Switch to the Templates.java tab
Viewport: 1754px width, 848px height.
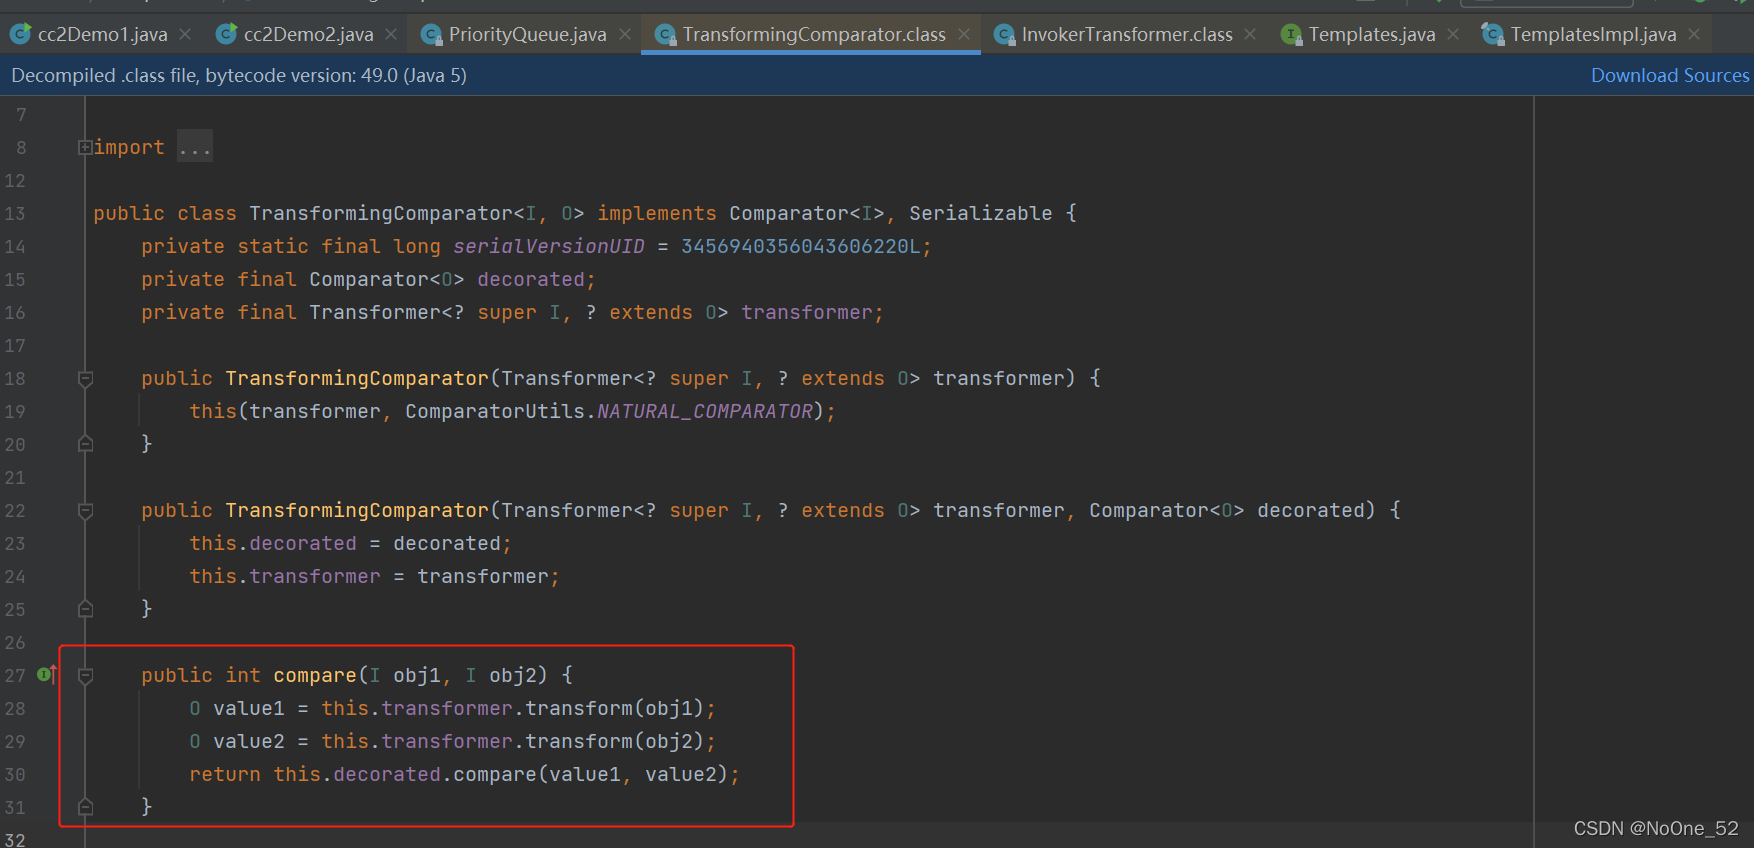point(1372,34)
